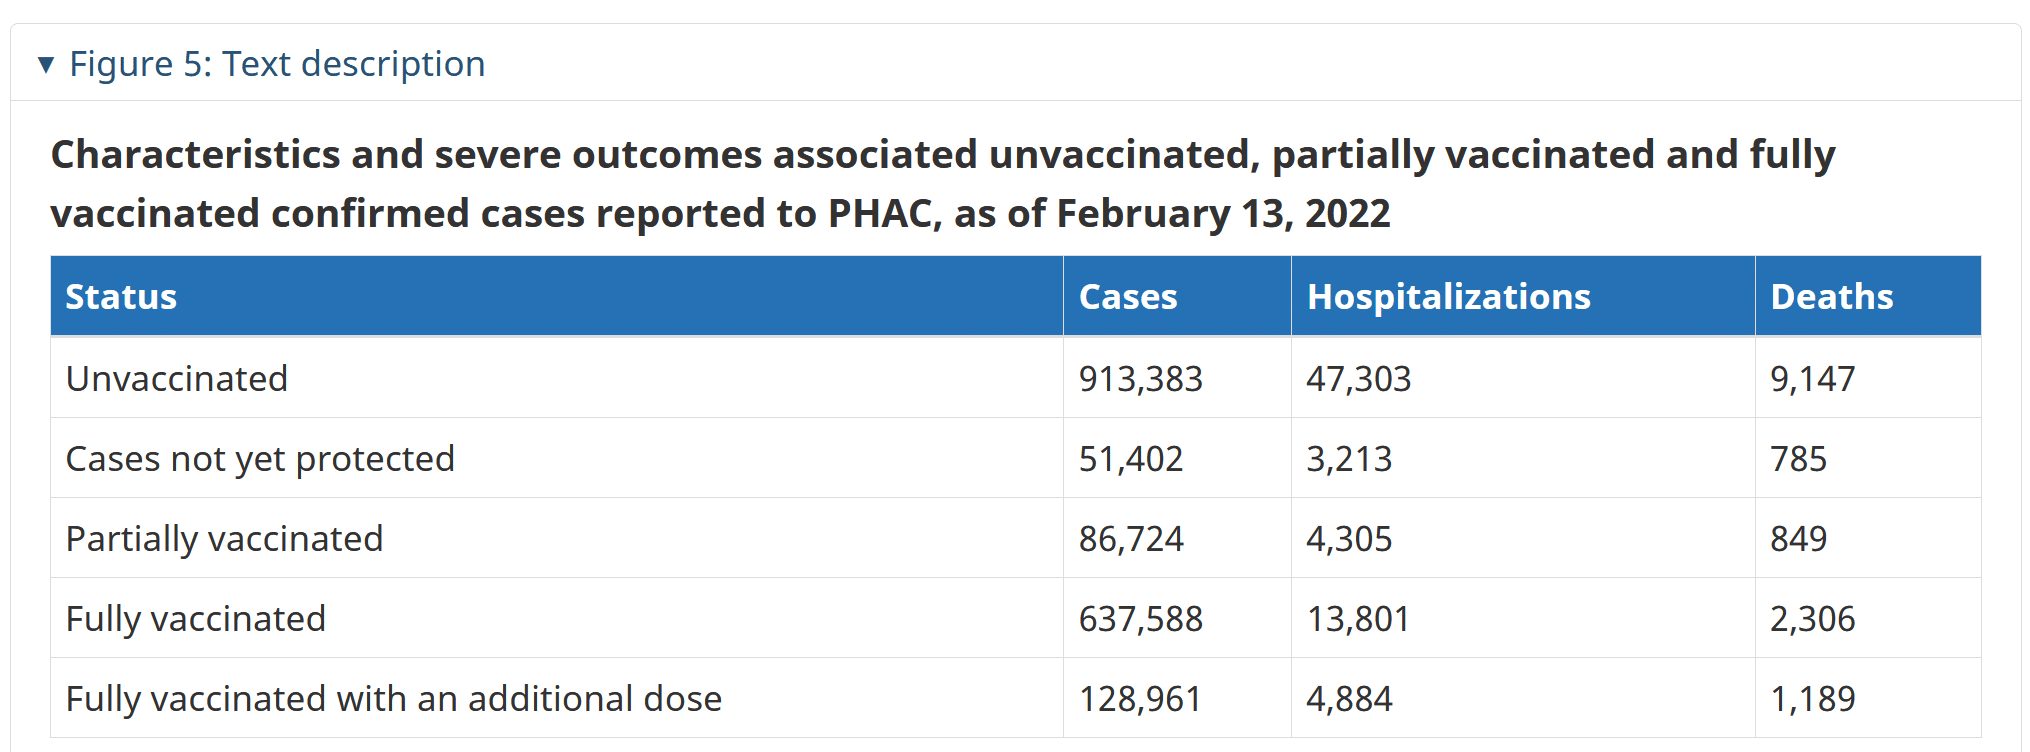Select the Hospitalizations column header
Viewport: 2030px width, 752px height.
[1448, 297]
